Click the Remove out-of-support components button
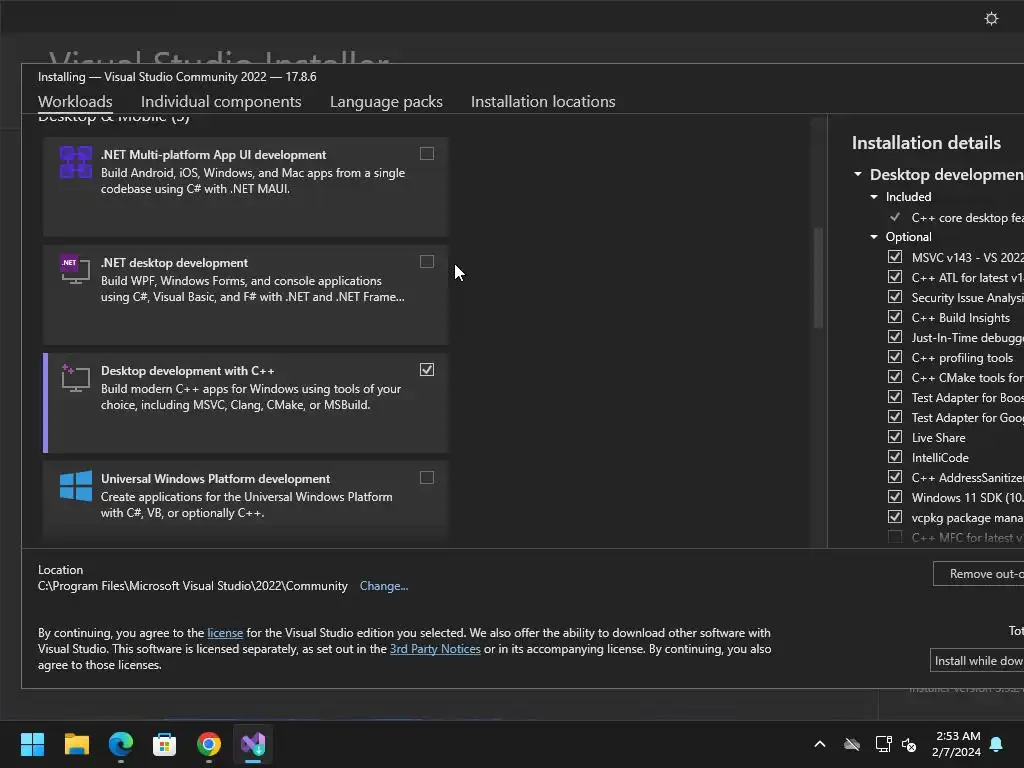This screenshot has height=768, width=1024. click(978, 573)
